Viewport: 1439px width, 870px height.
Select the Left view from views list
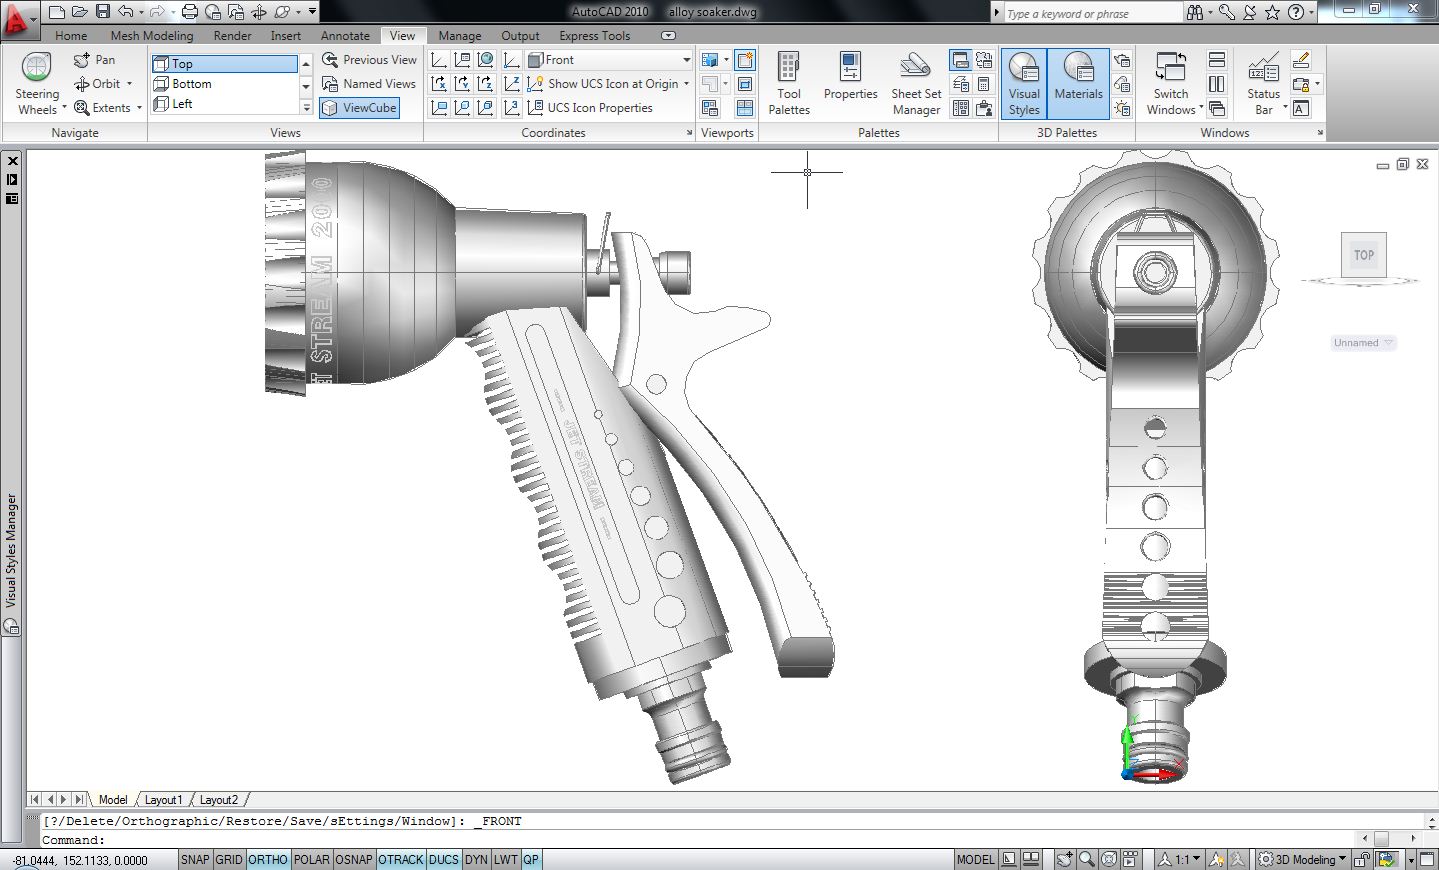coord(226,104)
